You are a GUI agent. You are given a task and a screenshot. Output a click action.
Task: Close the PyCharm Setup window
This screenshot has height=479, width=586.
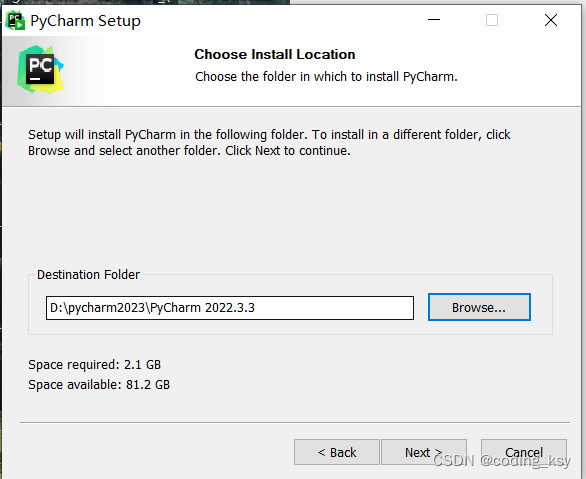click(x=551, y=20)
